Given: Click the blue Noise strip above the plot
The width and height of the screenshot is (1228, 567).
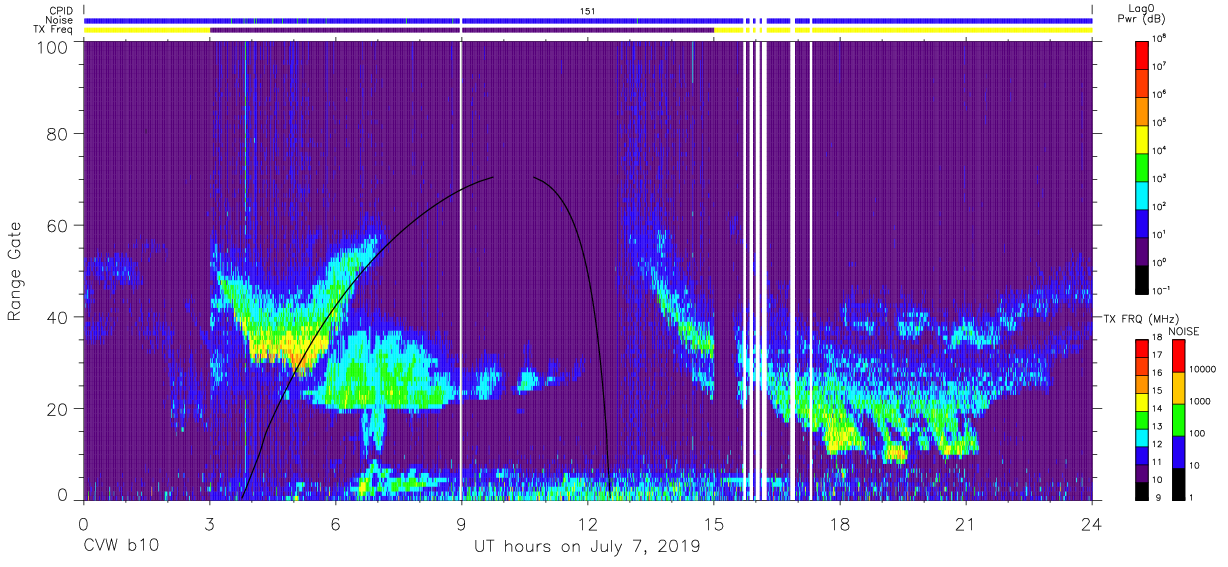Looking at the screenshot, I should coord(588,20).
